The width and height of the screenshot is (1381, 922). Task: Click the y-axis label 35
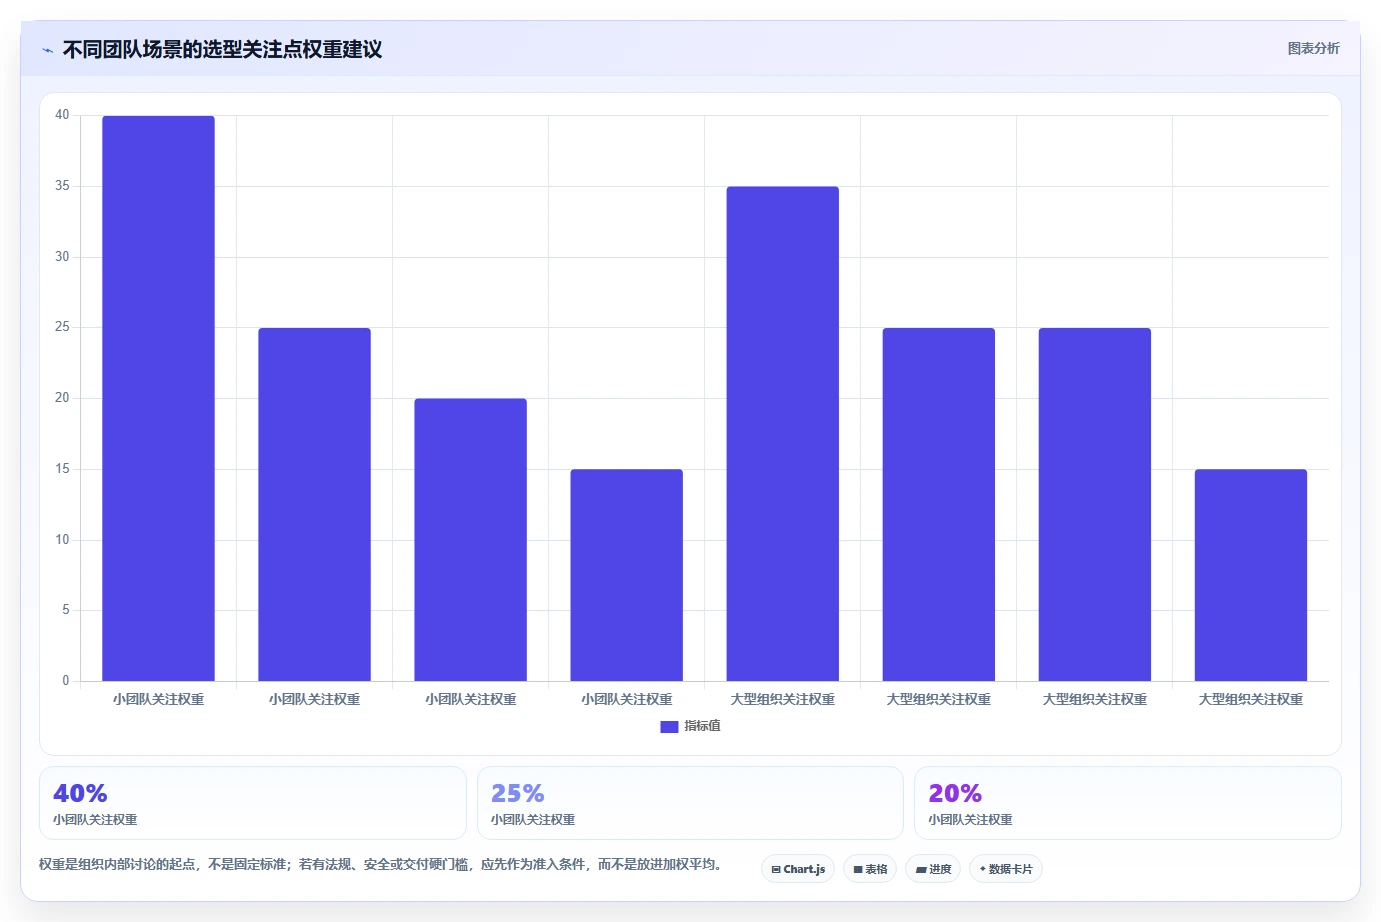coord(62,186)
